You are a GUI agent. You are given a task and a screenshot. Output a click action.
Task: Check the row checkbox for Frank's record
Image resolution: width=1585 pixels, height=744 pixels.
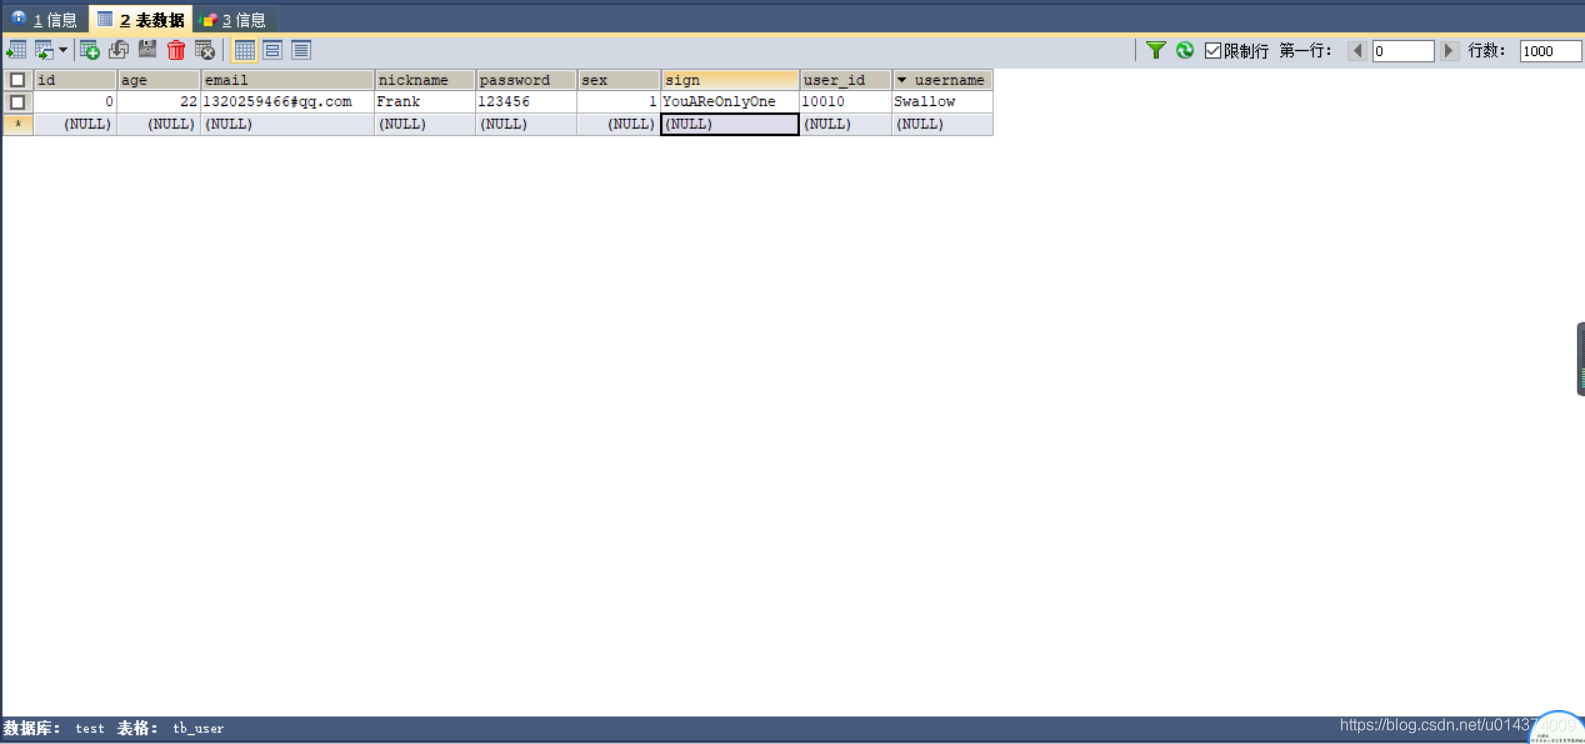[x=17, y=102]
